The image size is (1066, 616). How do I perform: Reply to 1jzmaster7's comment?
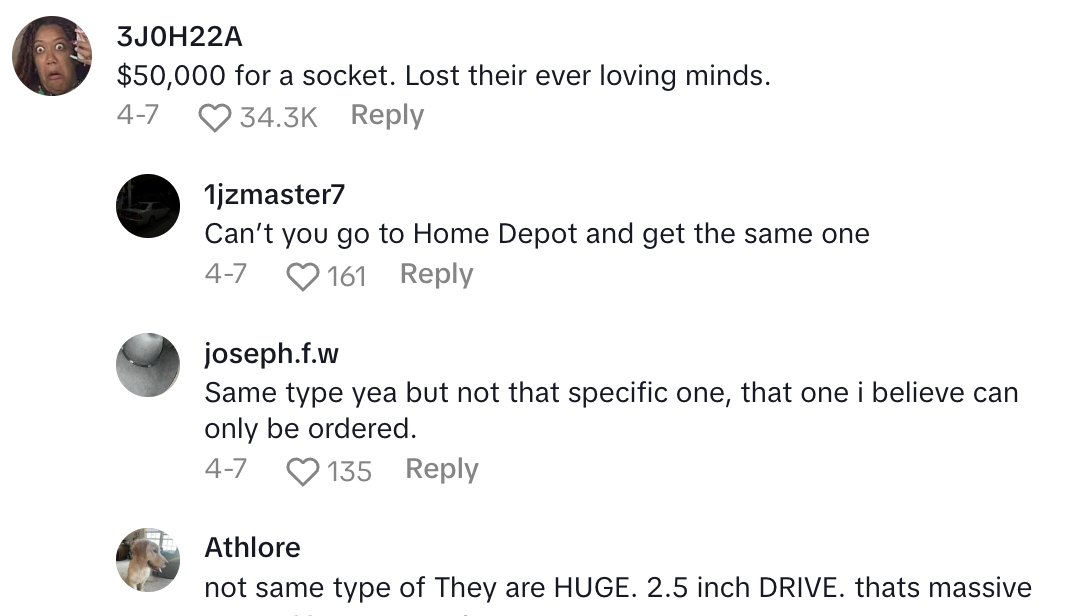(436, 274)
